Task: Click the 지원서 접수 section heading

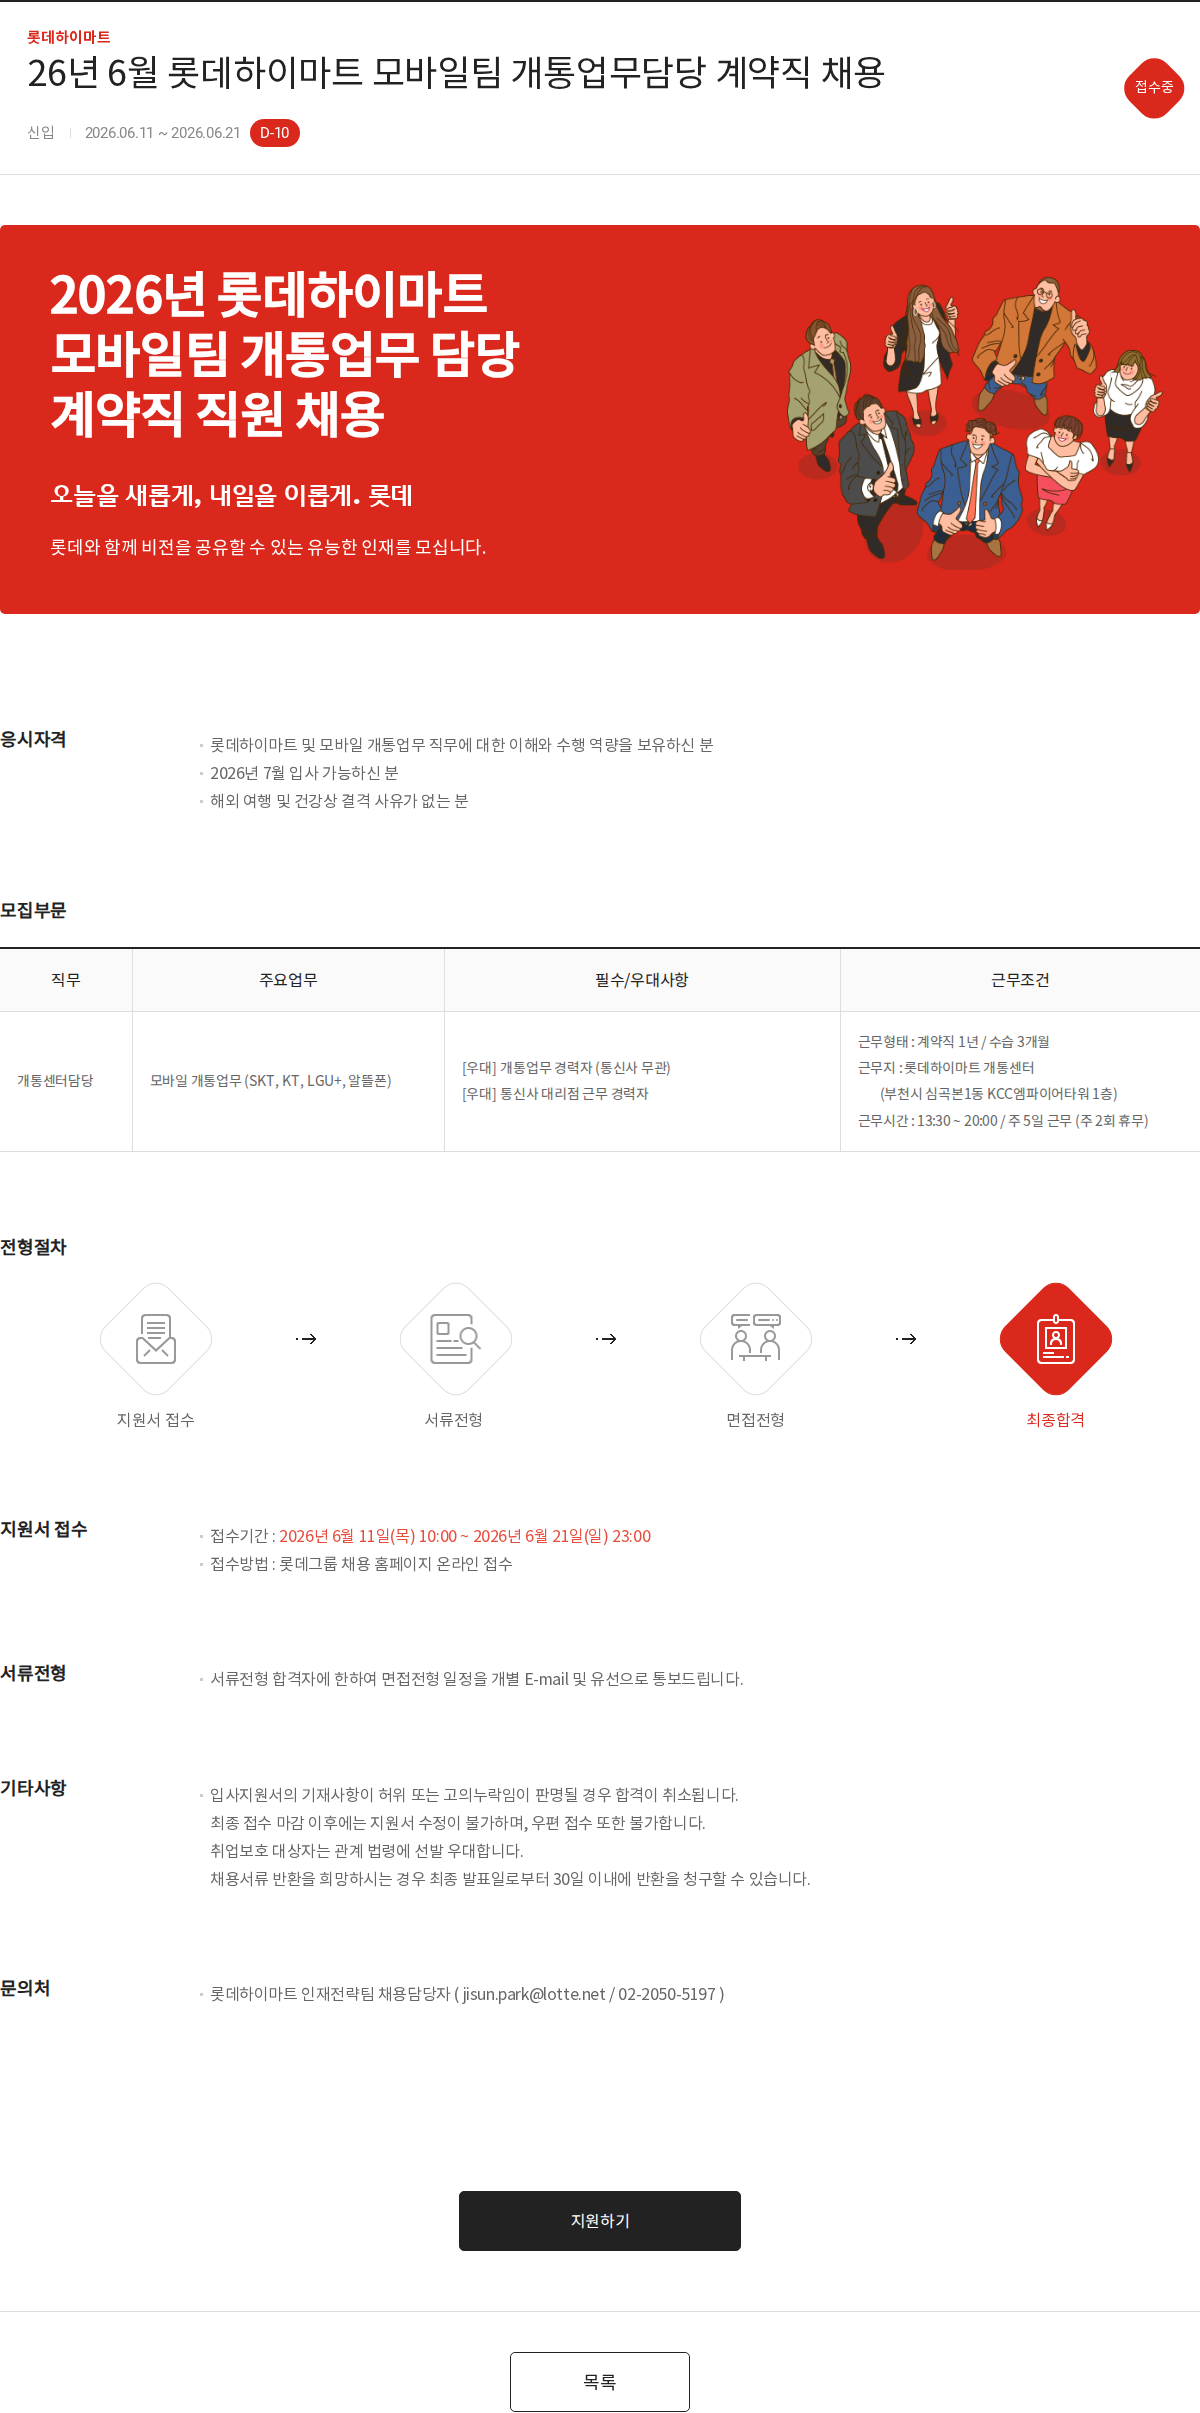Action: click(44, 1529)
